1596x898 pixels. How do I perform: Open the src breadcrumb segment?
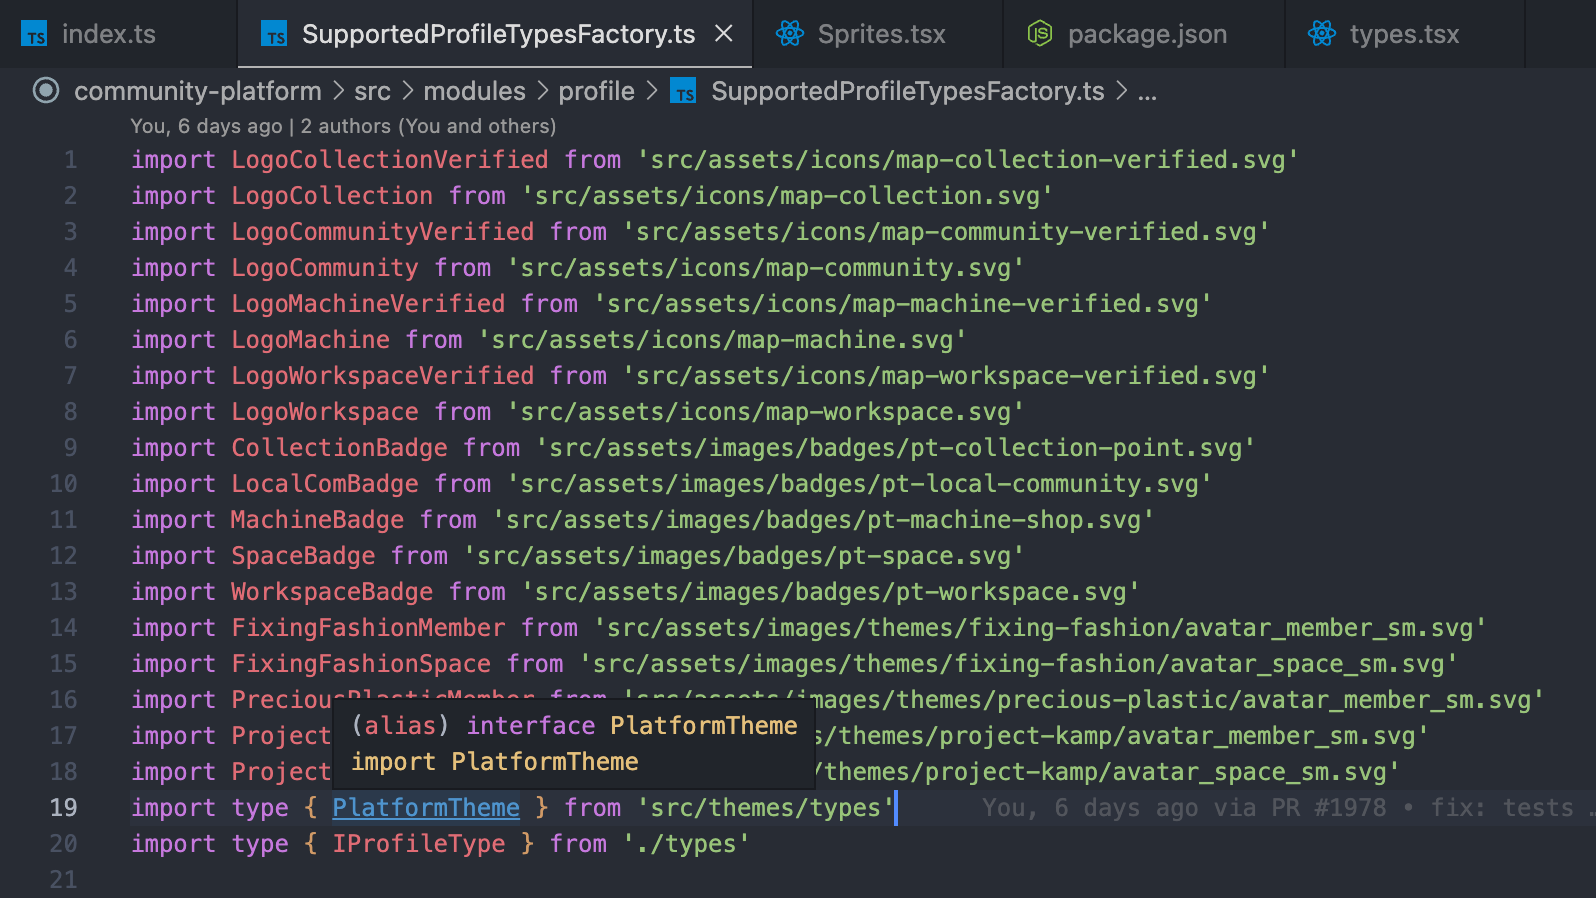click(372, 91)
